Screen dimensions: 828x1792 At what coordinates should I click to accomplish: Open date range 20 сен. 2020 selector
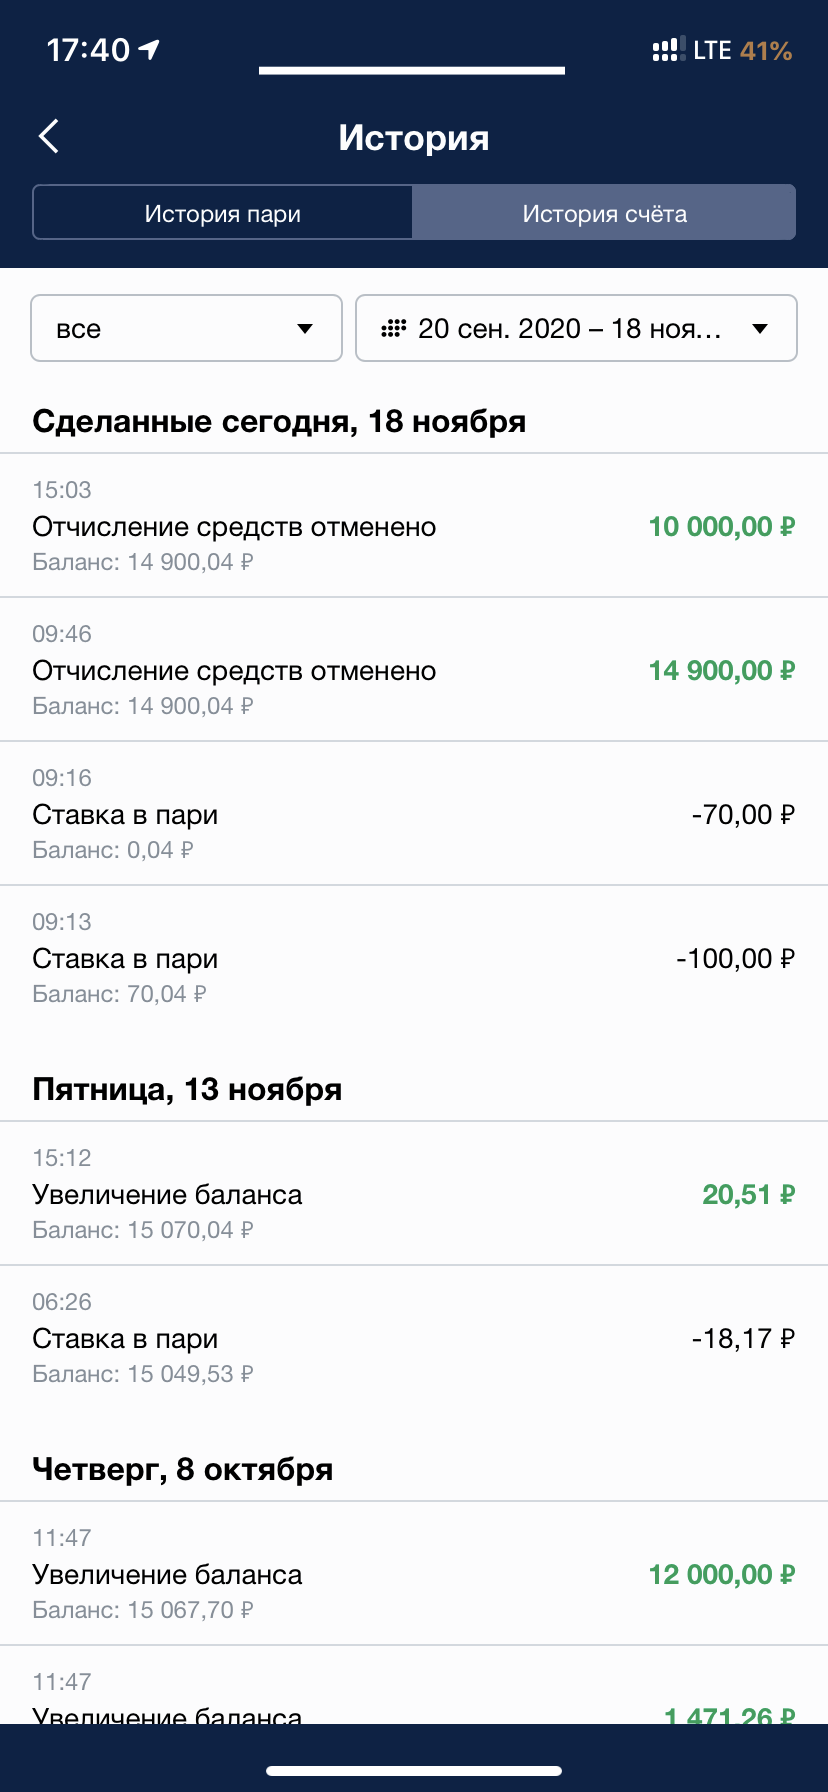click(568, 328)
